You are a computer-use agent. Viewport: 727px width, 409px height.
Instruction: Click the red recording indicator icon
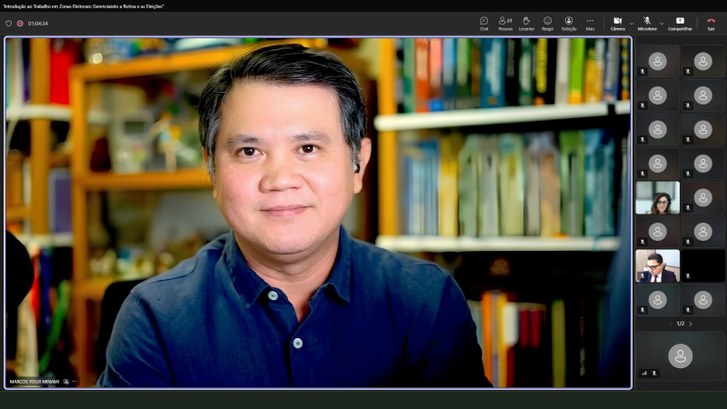[20, 23]
